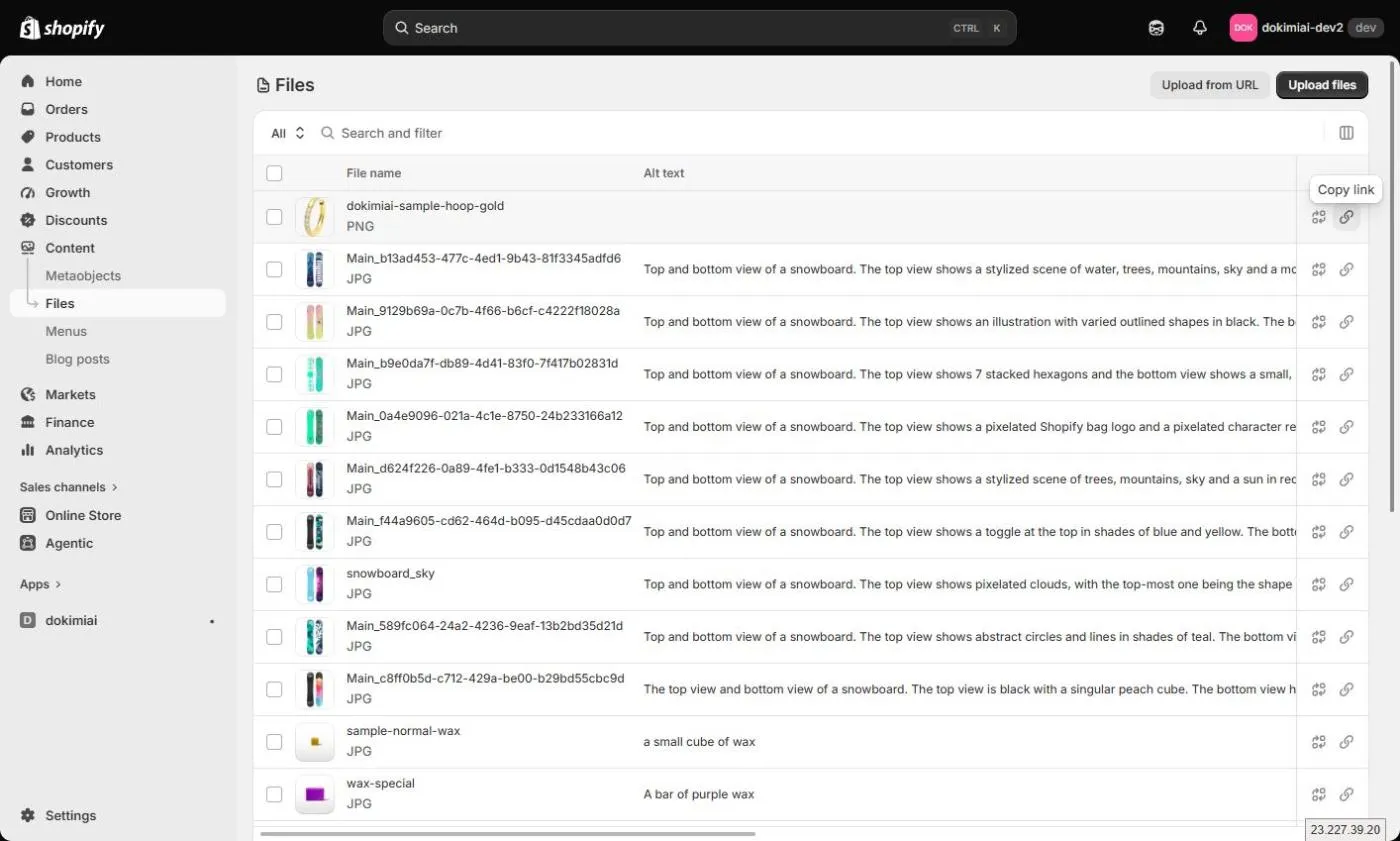Screen dimensions: 1400x841
Task: Click the Shopify logo
Action: [x=62, y=28]
